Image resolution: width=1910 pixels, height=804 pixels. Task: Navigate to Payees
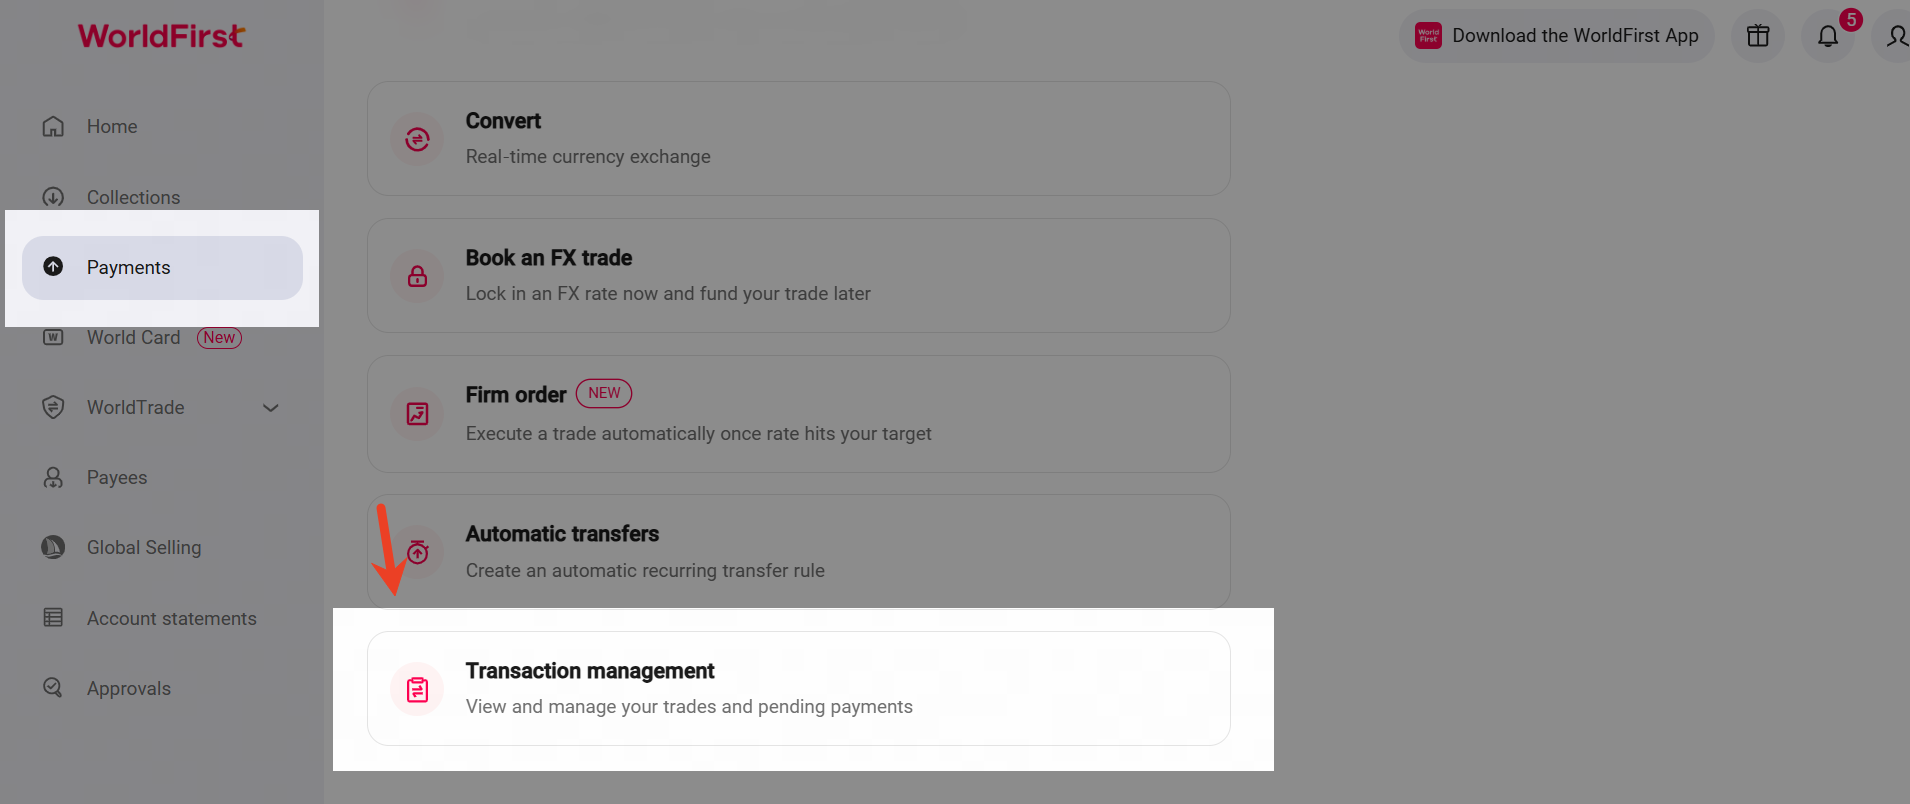(x=116, y=478)
